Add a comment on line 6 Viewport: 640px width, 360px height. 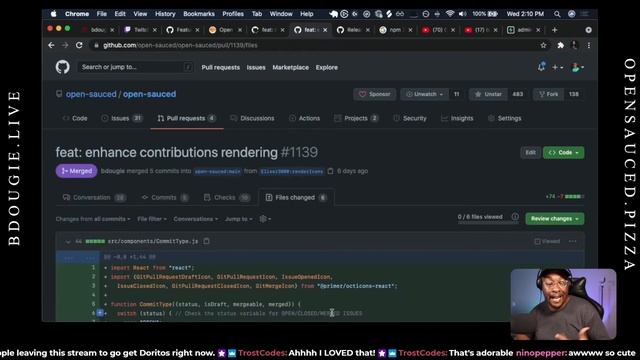coord(100,313)
